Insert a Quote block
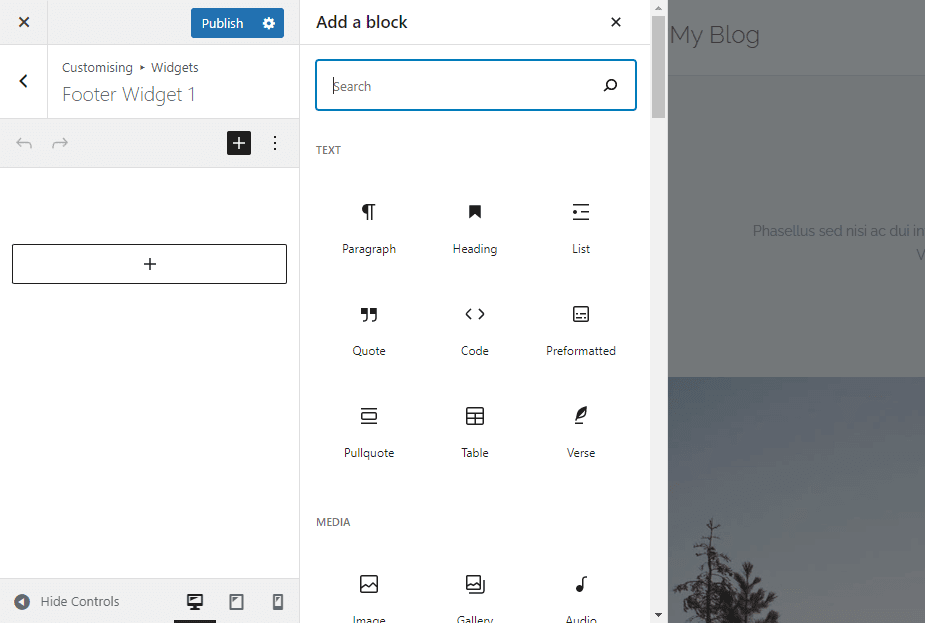 click(x=369, y=330)
